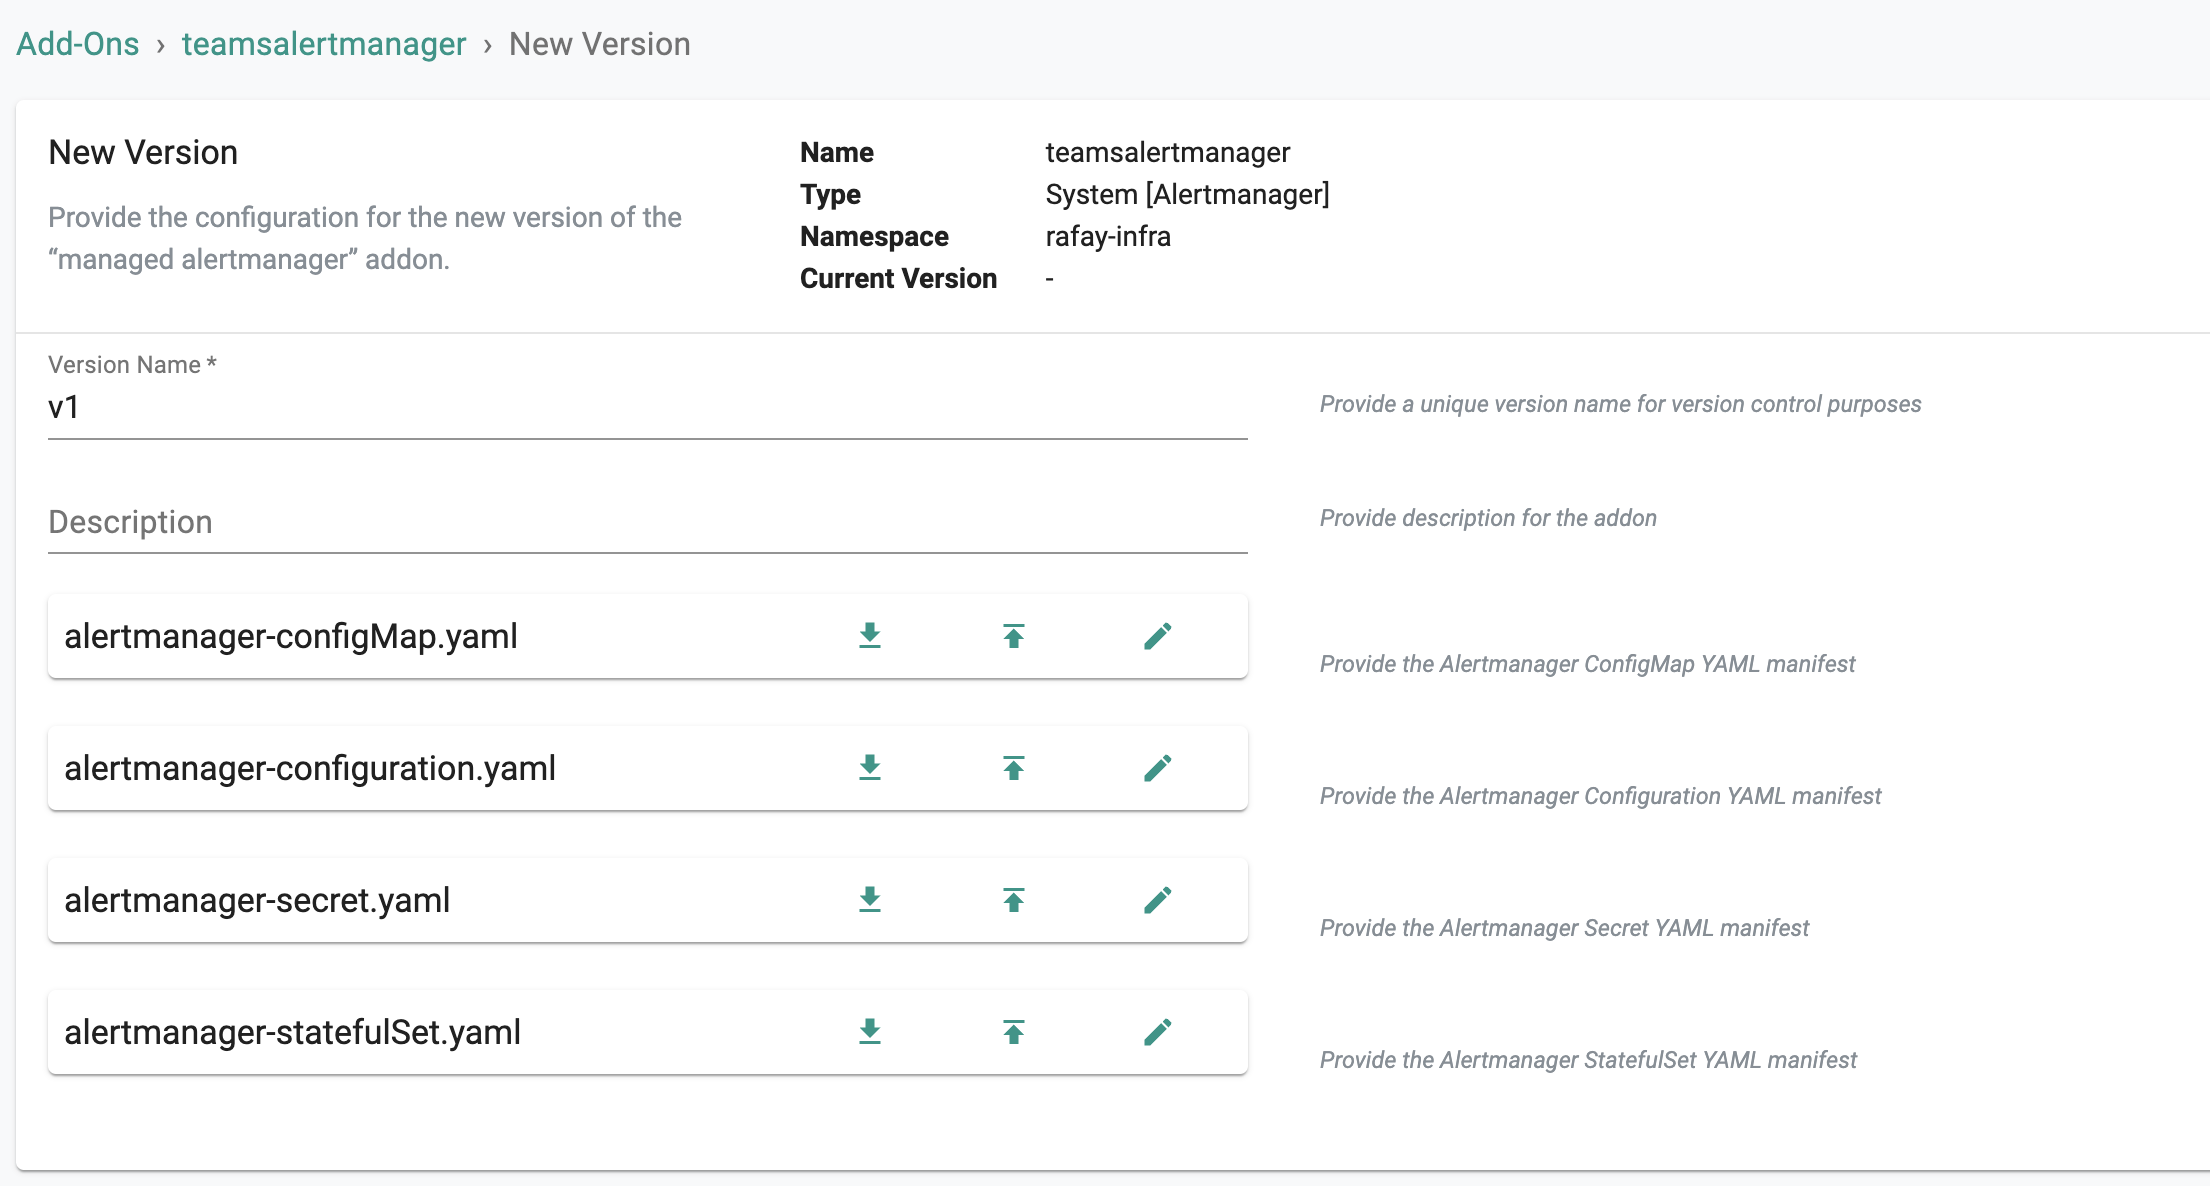Upload file for alertmanager-configMap.yaml

coord(1014,636)
